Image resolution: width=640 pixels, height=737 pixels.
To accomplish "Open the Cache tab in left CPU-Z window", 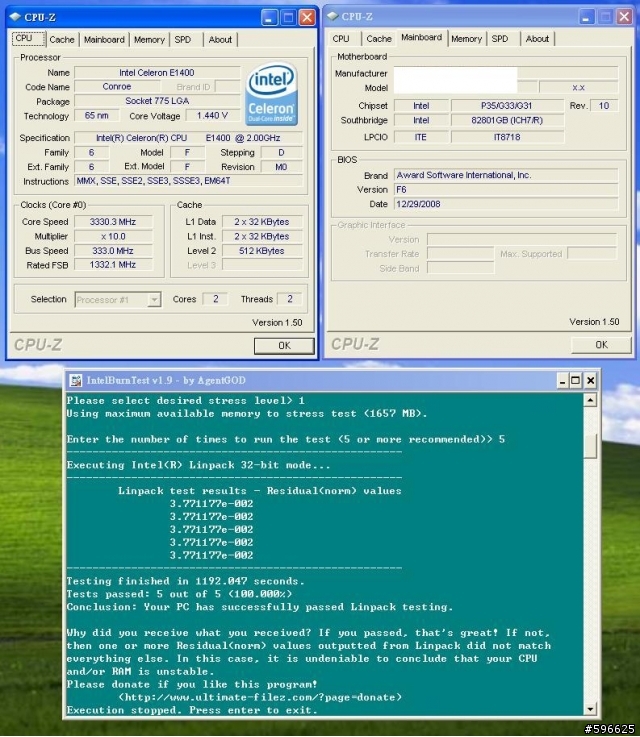I will [x=62, y=39].
